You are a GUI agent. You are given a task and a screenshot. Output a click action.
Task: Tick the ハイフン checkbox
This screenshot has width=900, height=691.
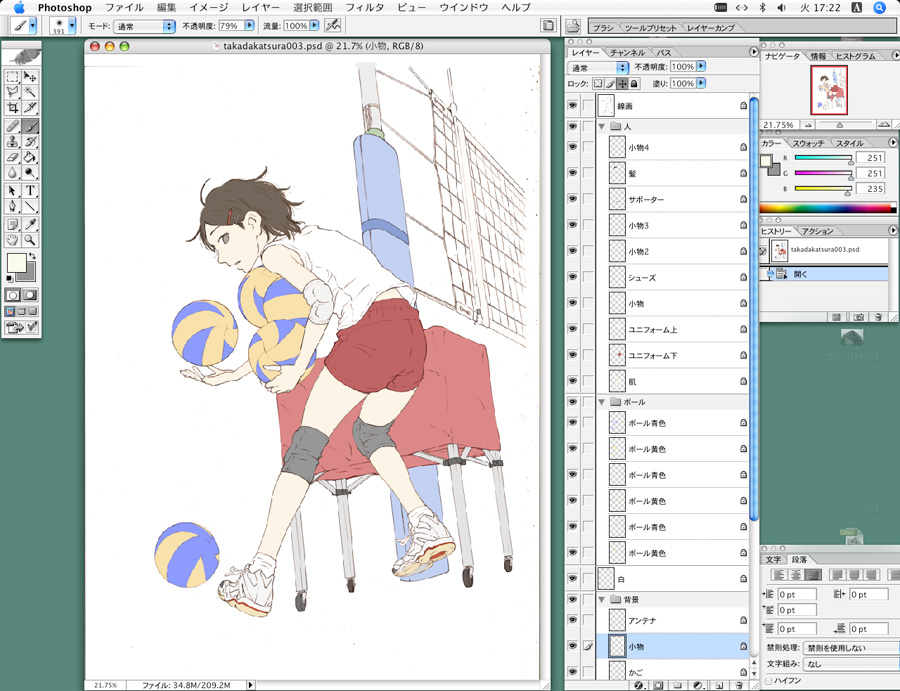[769, 681]
